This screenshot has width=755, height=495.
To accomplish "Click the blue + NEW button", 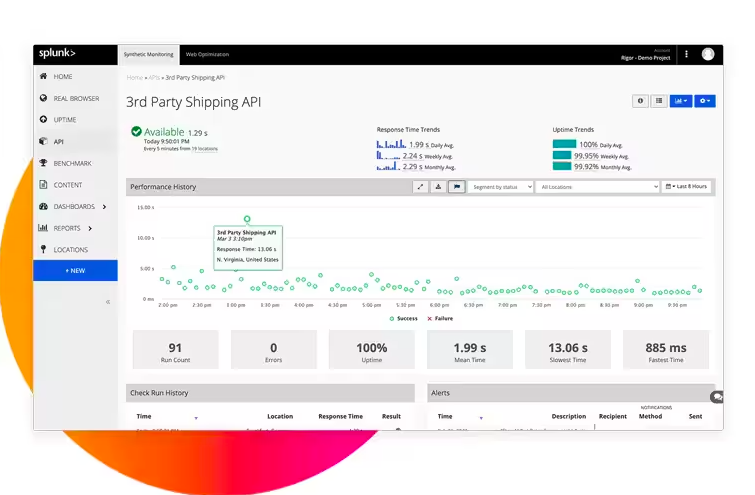I will pyautogui.click(x=75, y=271).
